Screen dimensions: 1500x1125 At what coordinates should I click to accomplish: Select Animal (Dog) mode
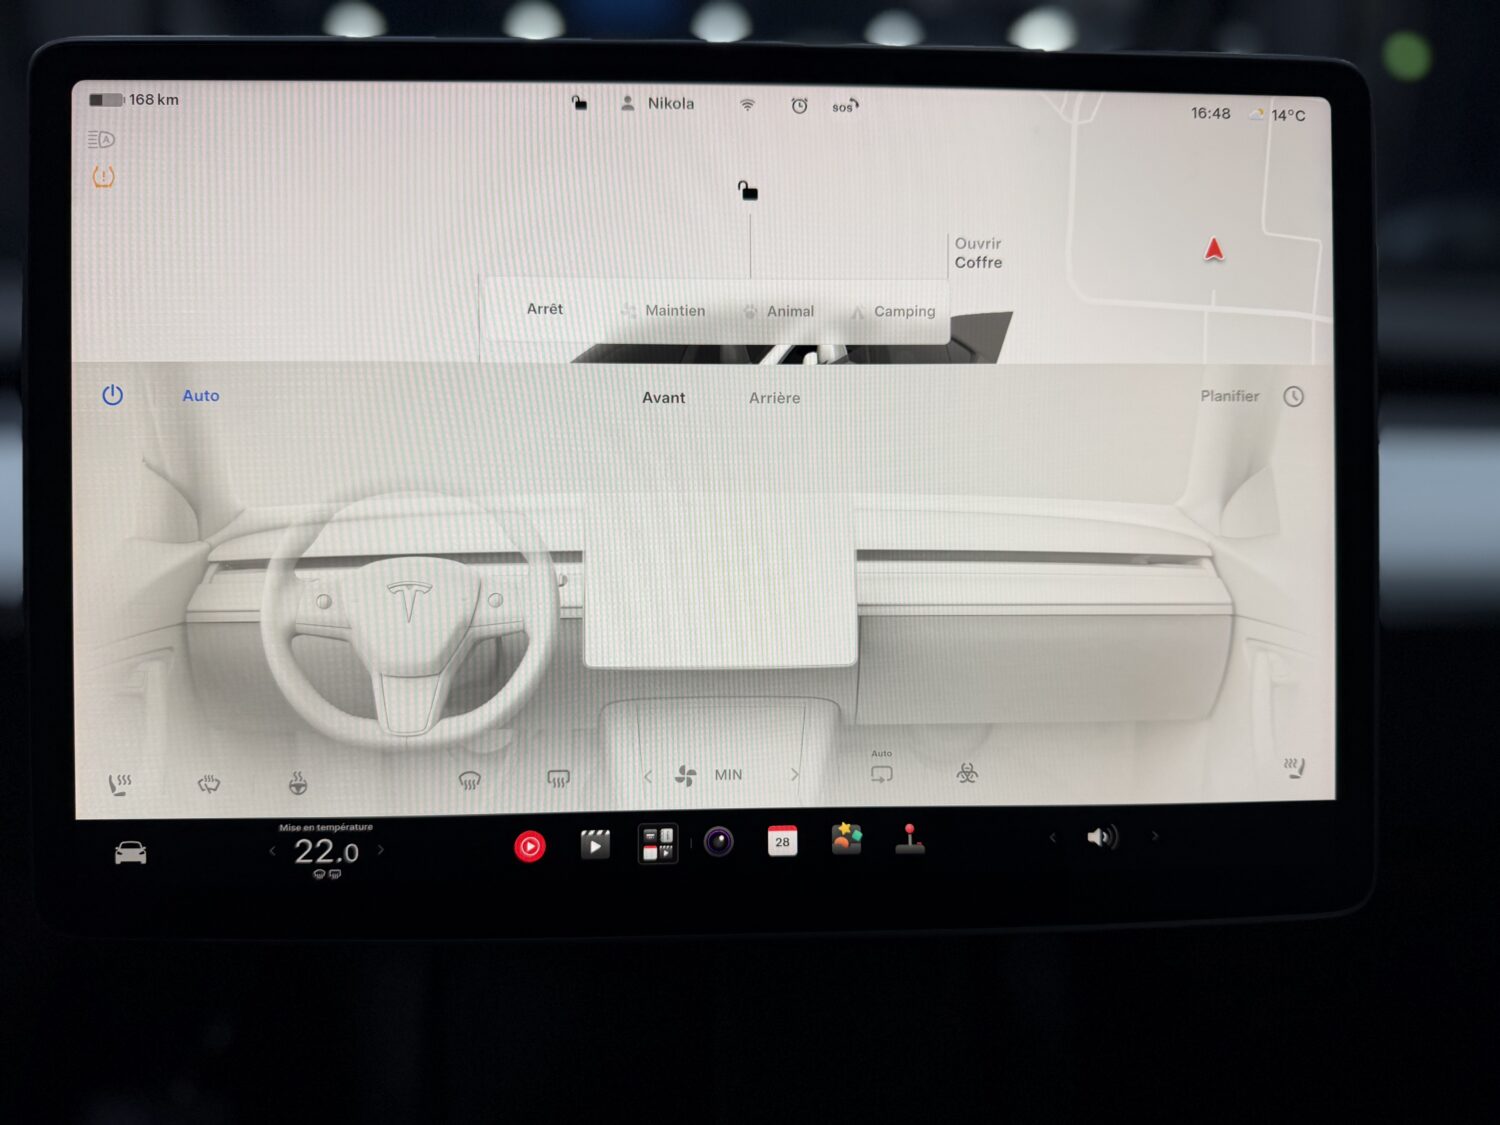point(779,311)
